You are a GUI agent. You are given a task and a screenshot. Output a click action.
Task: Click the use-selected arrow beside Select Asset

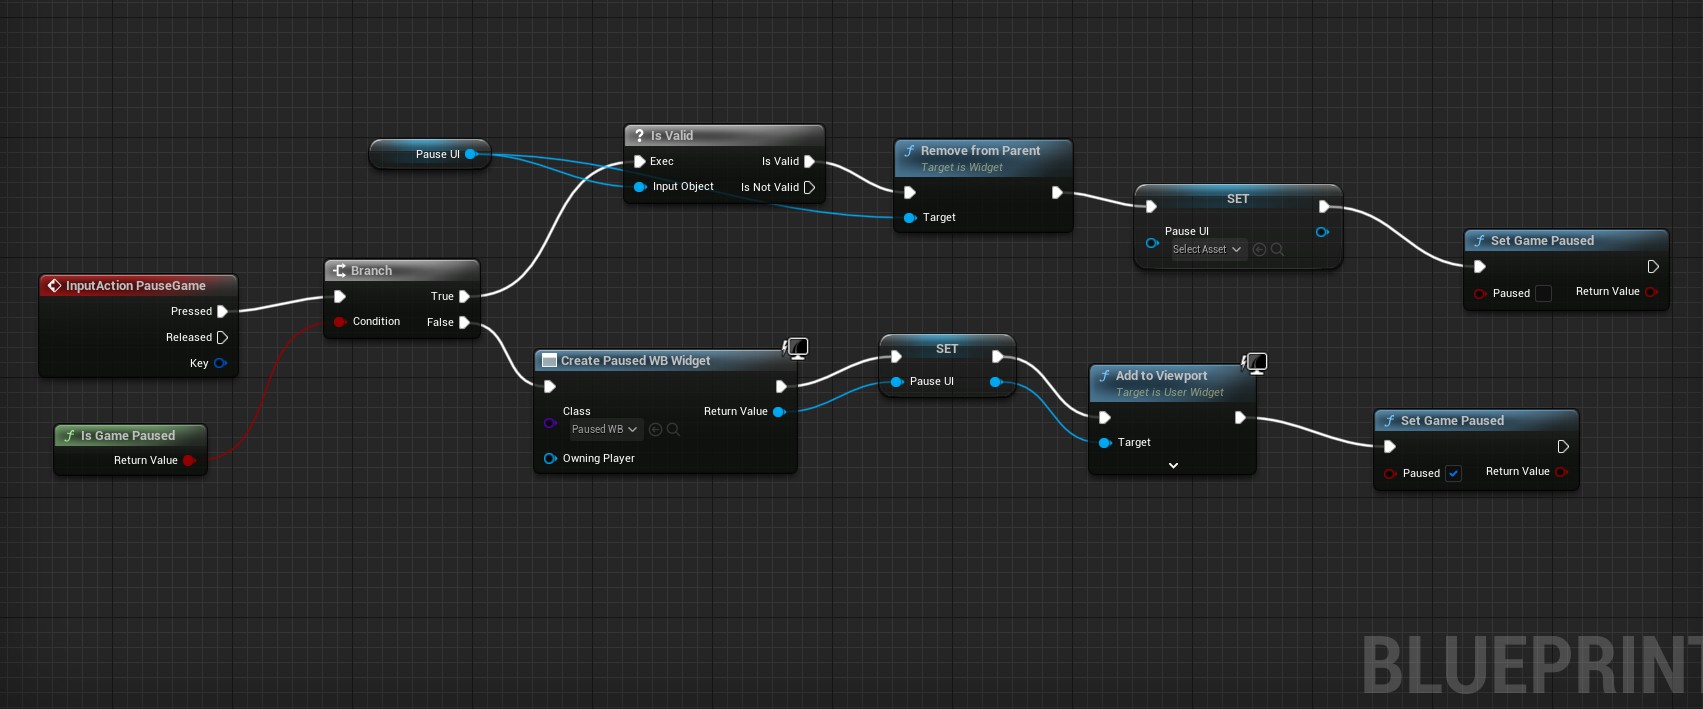click(1259, 249)
